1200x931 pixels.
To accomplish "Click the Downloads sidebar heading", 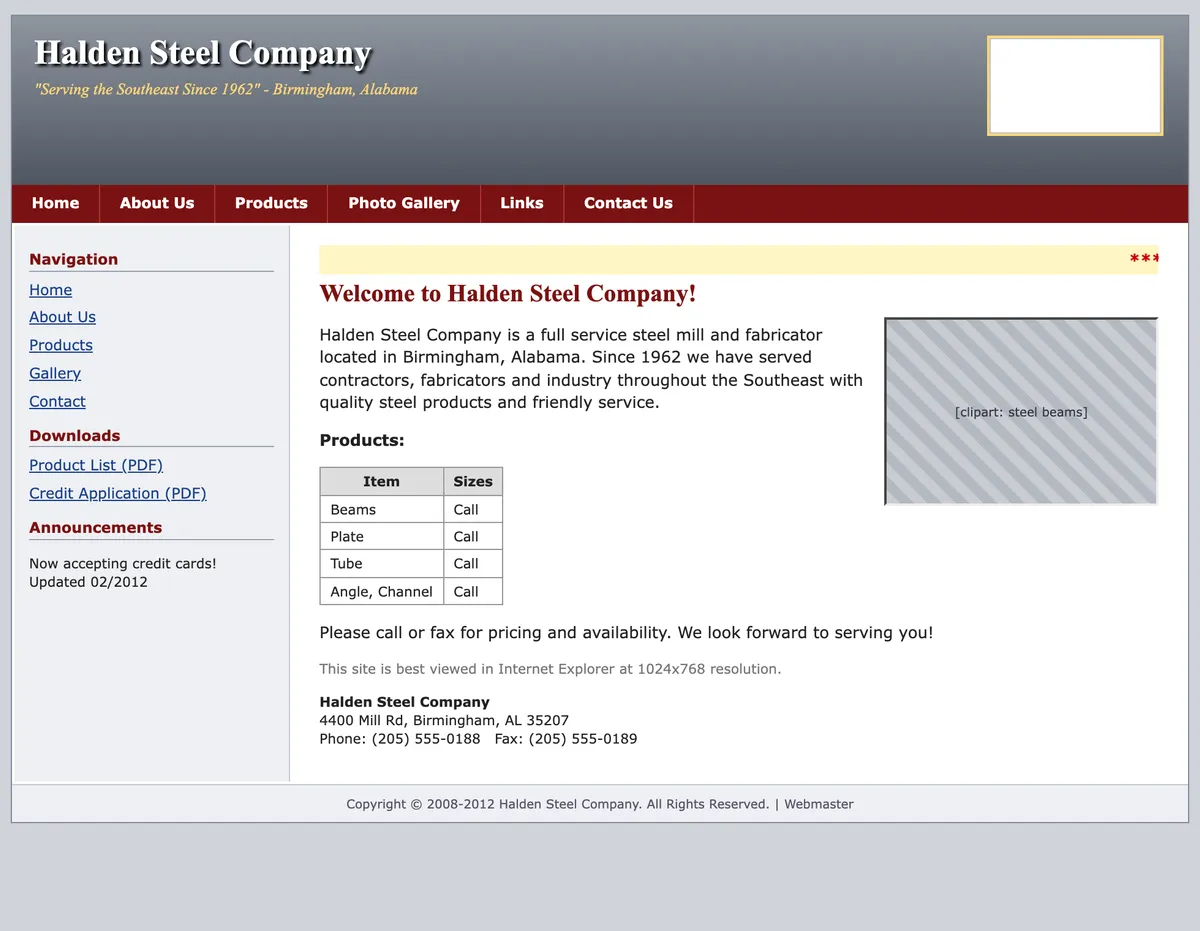I will (75, 436).
